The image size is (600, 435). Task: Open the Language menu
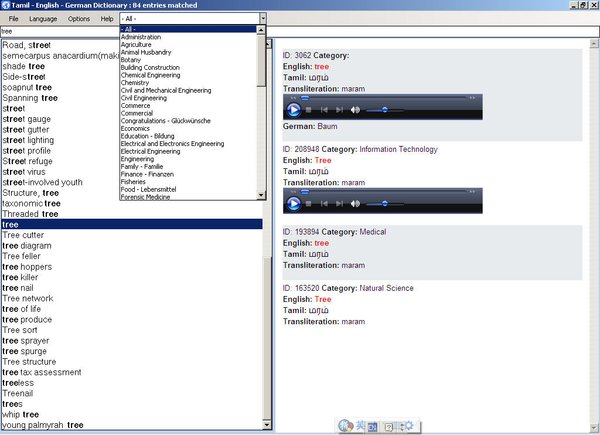click(43, 19)
